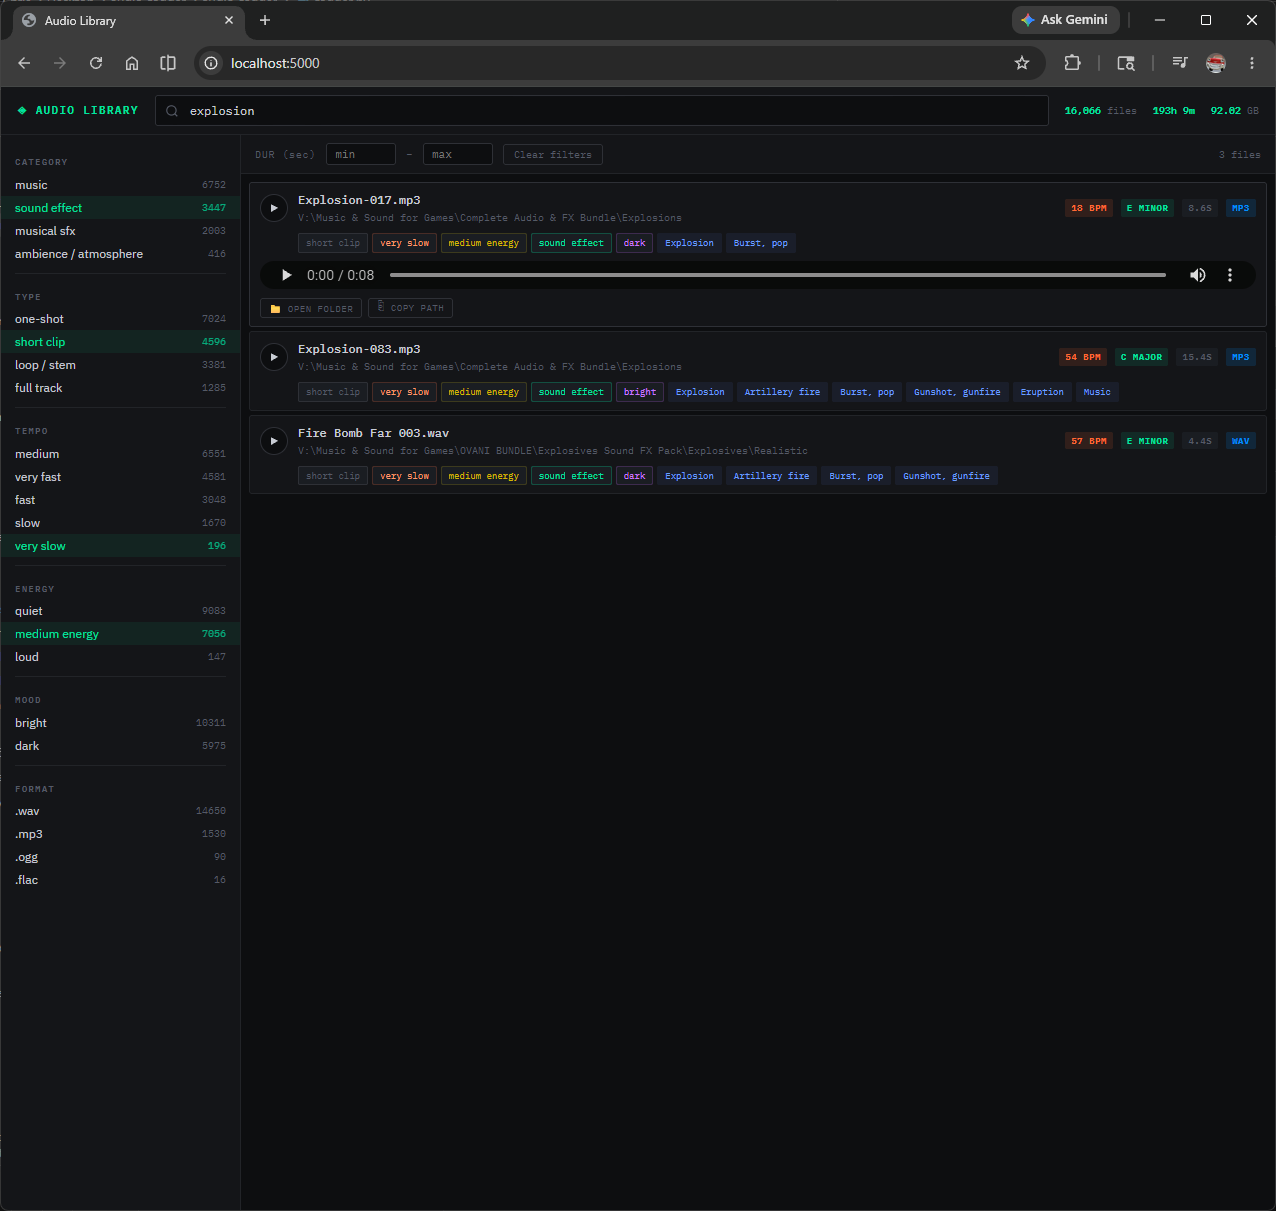
Task: Click the Gunshot, gunfire tag on Explosion-083
Action: (957, 392)
